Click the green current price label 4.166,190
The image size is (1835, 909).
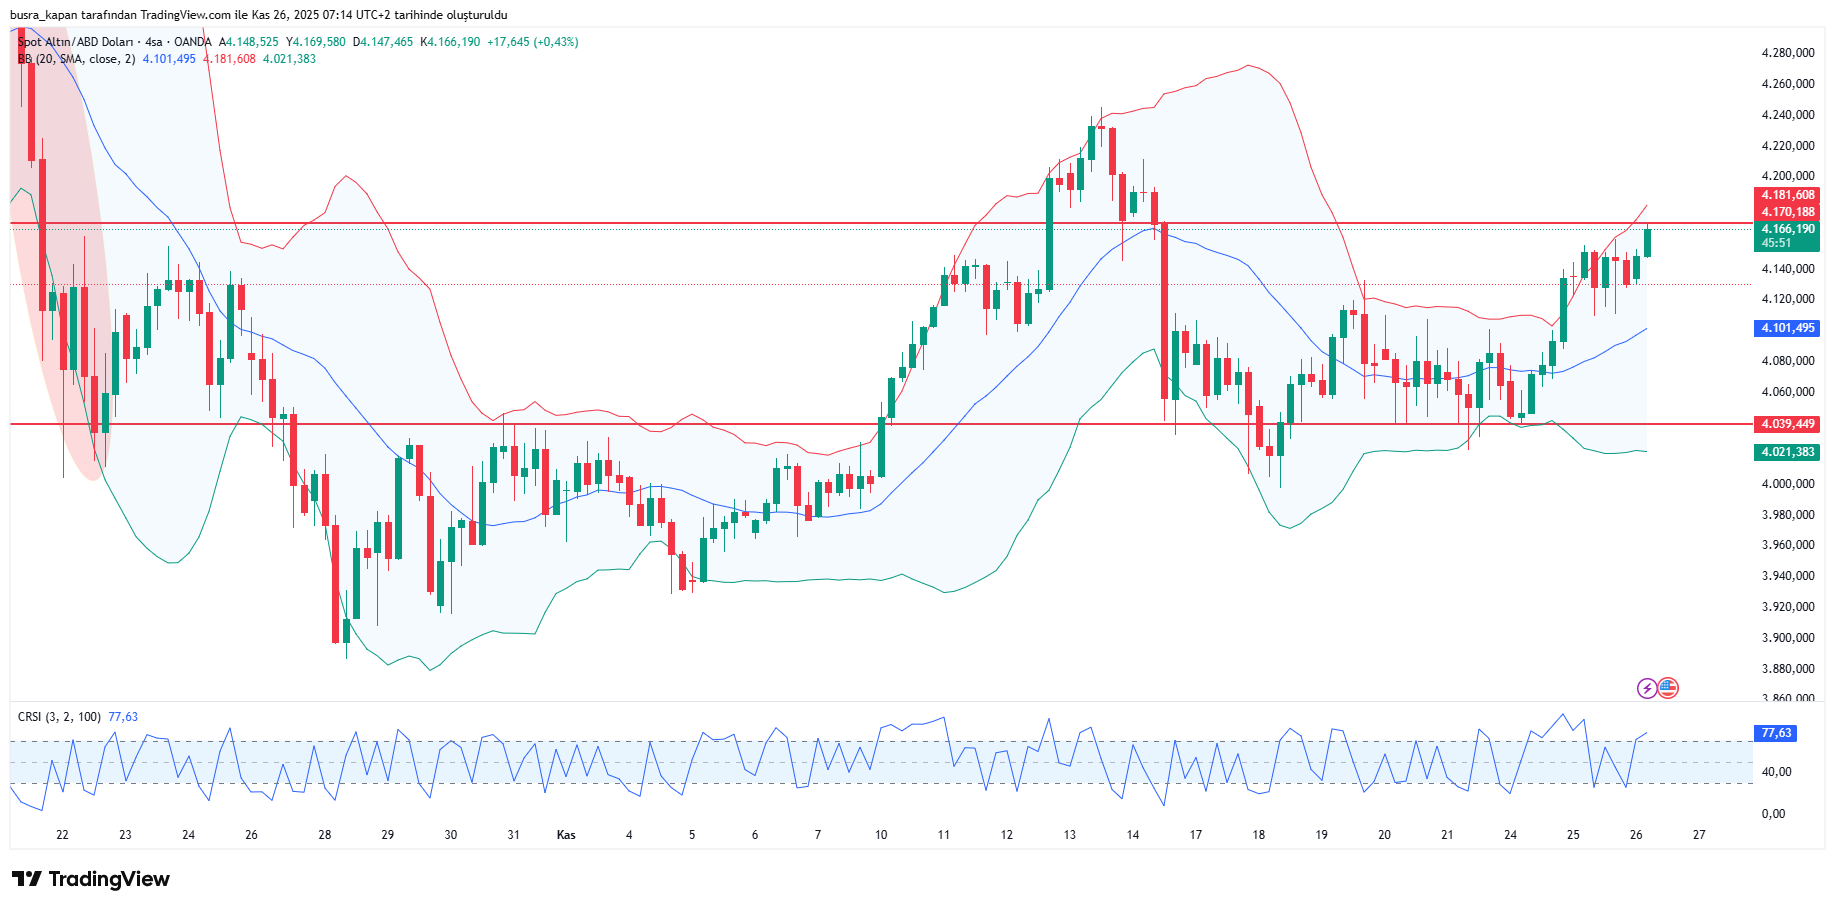coord(1787,230)
